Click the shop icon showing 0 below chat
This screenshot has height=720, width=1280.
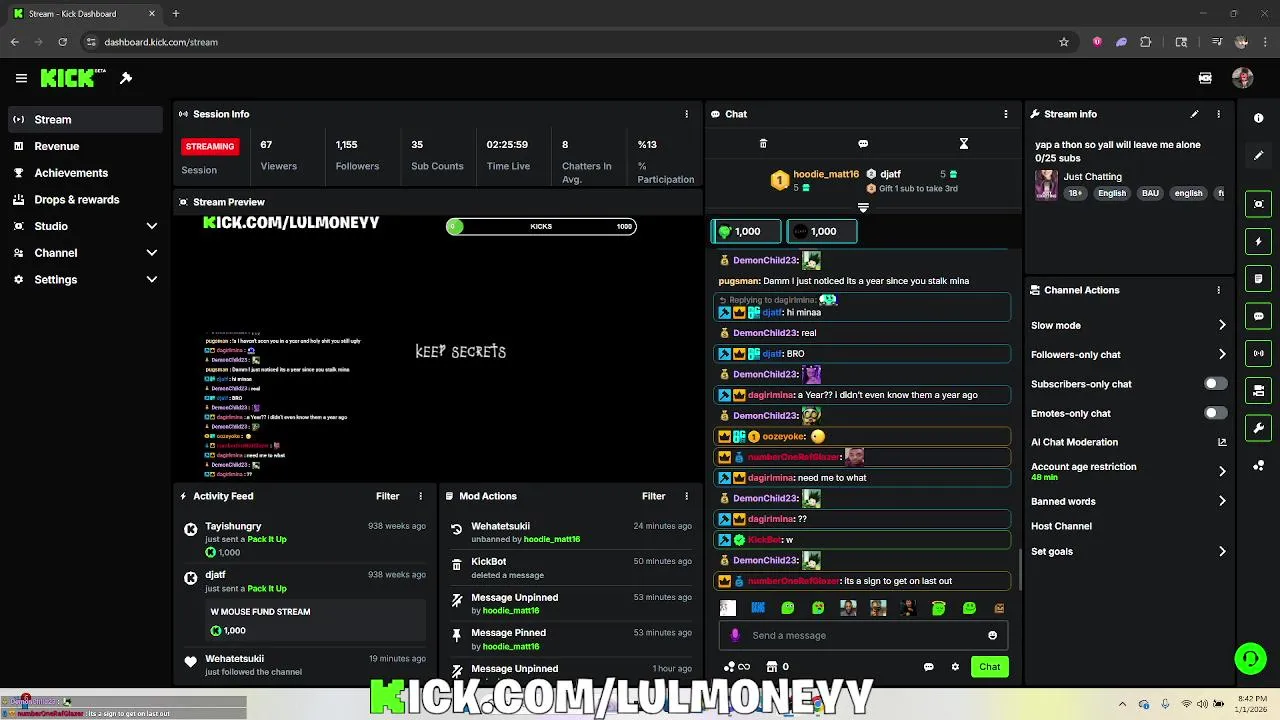777,667
